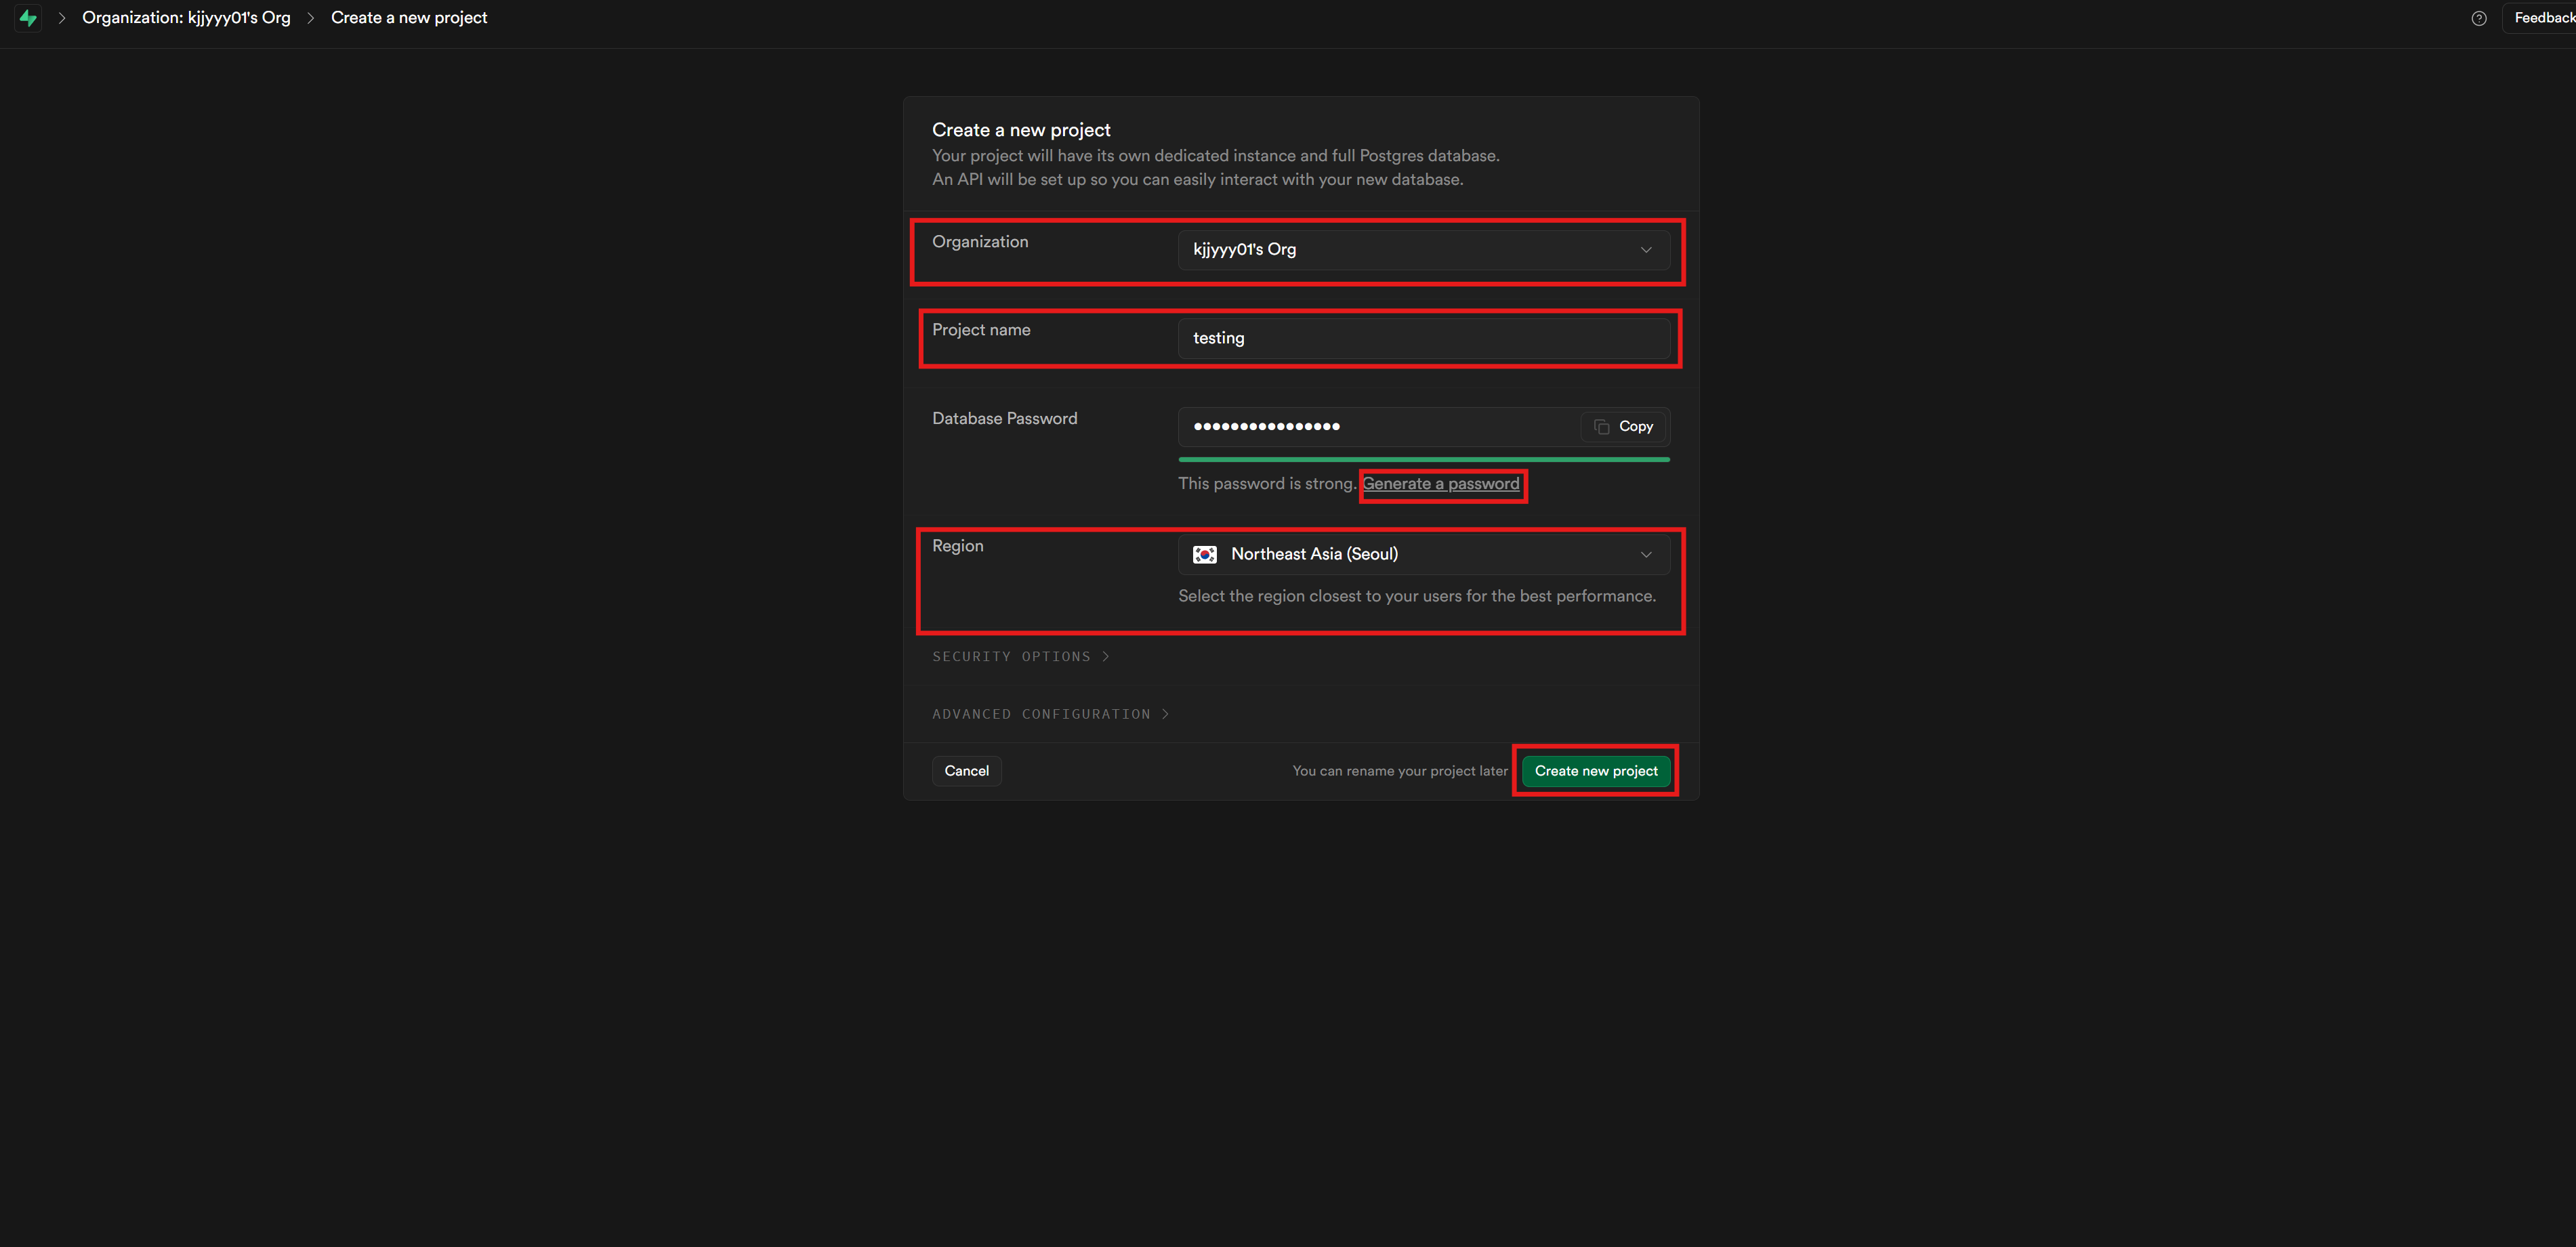The height and width of the screenshot is (1247, 2576).
Task: Open the Northeast Asia (Seoul) region dropdown
Action: pyautogui.click(x=1420, y=554)
